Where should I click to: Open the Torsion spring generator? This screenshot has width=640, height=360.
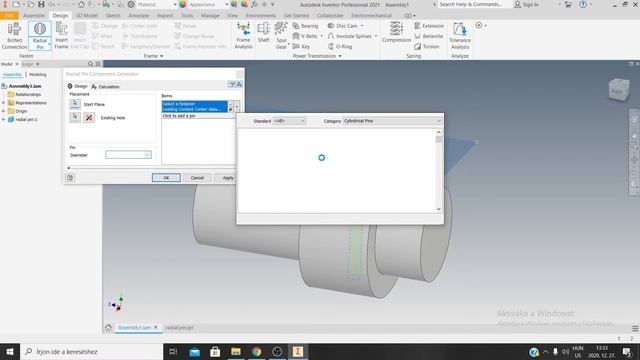point(427,47)
